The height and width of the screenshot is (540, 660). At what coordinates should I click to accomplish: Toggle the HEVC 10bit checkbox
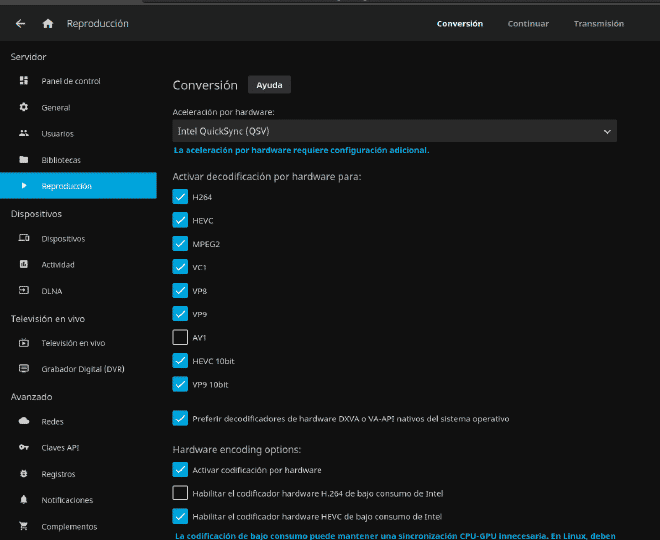click(x=180, y=361)
